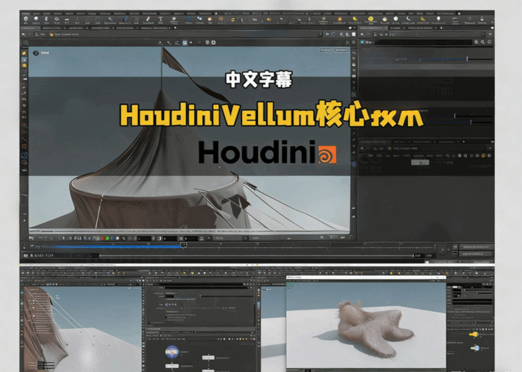Click the first playback control at playbar's left end
Image resolution: width=522 pixels, height=372 pixels.
pos(31,238)
